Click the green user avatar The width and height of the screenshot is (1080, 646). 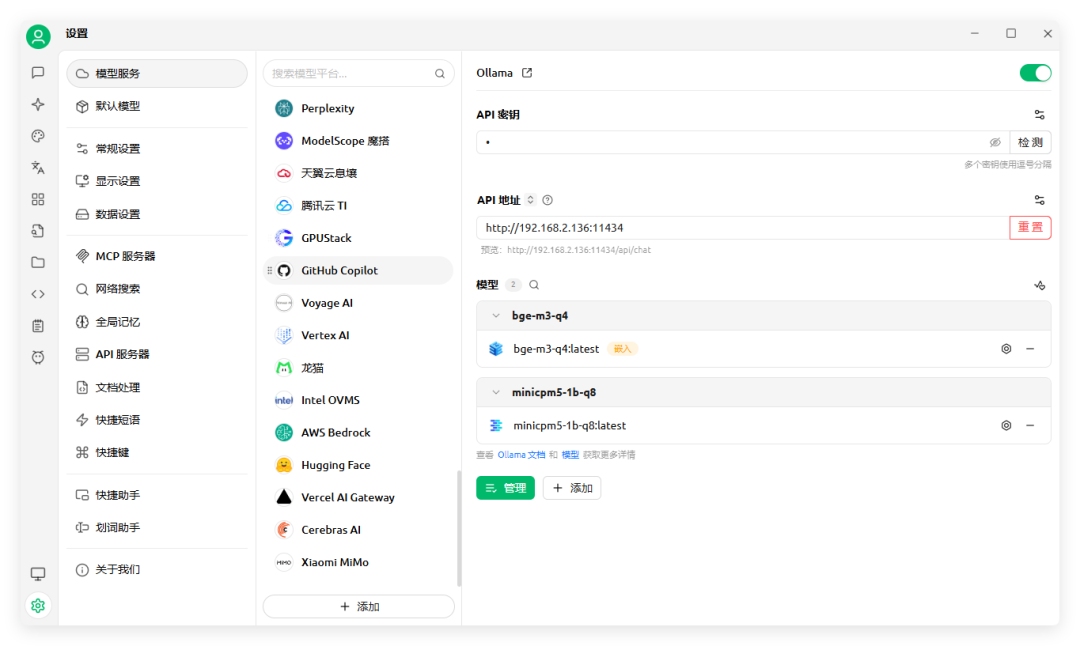[x=38, y=37]
